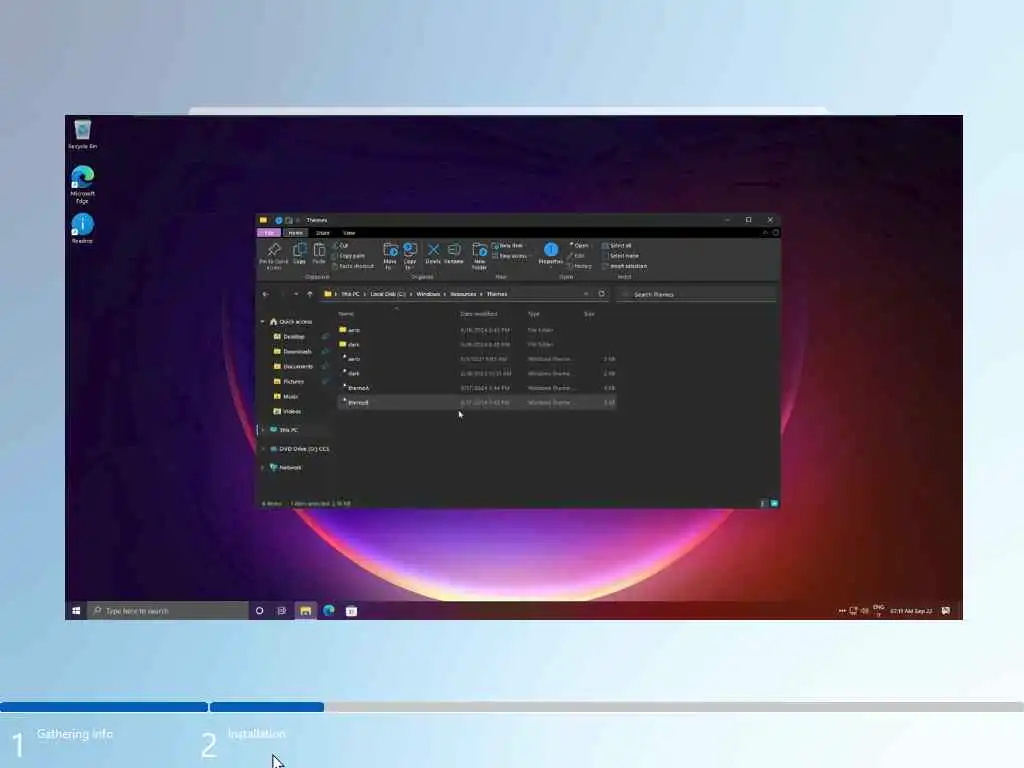Click Pin to Quick access ribbon icon

click(274, 255)
